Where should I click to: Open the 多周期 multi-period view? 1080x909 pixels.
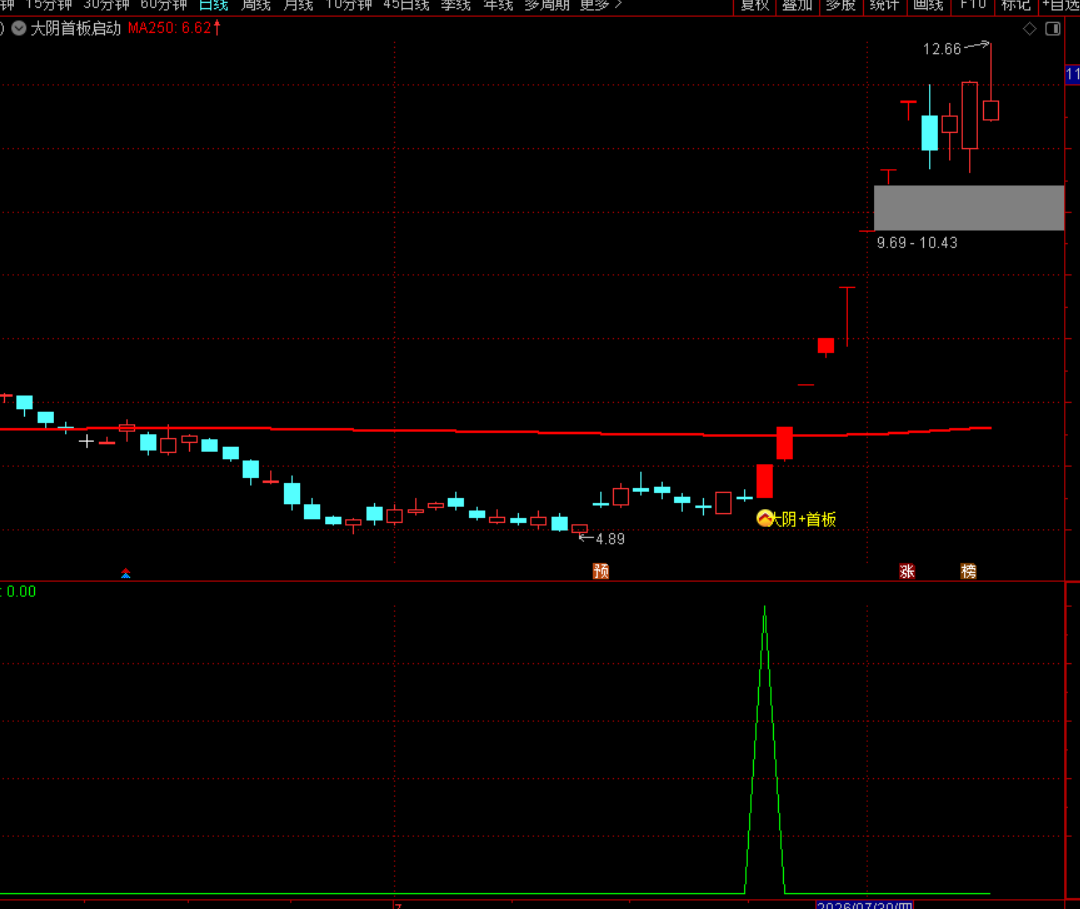point(547,6)
